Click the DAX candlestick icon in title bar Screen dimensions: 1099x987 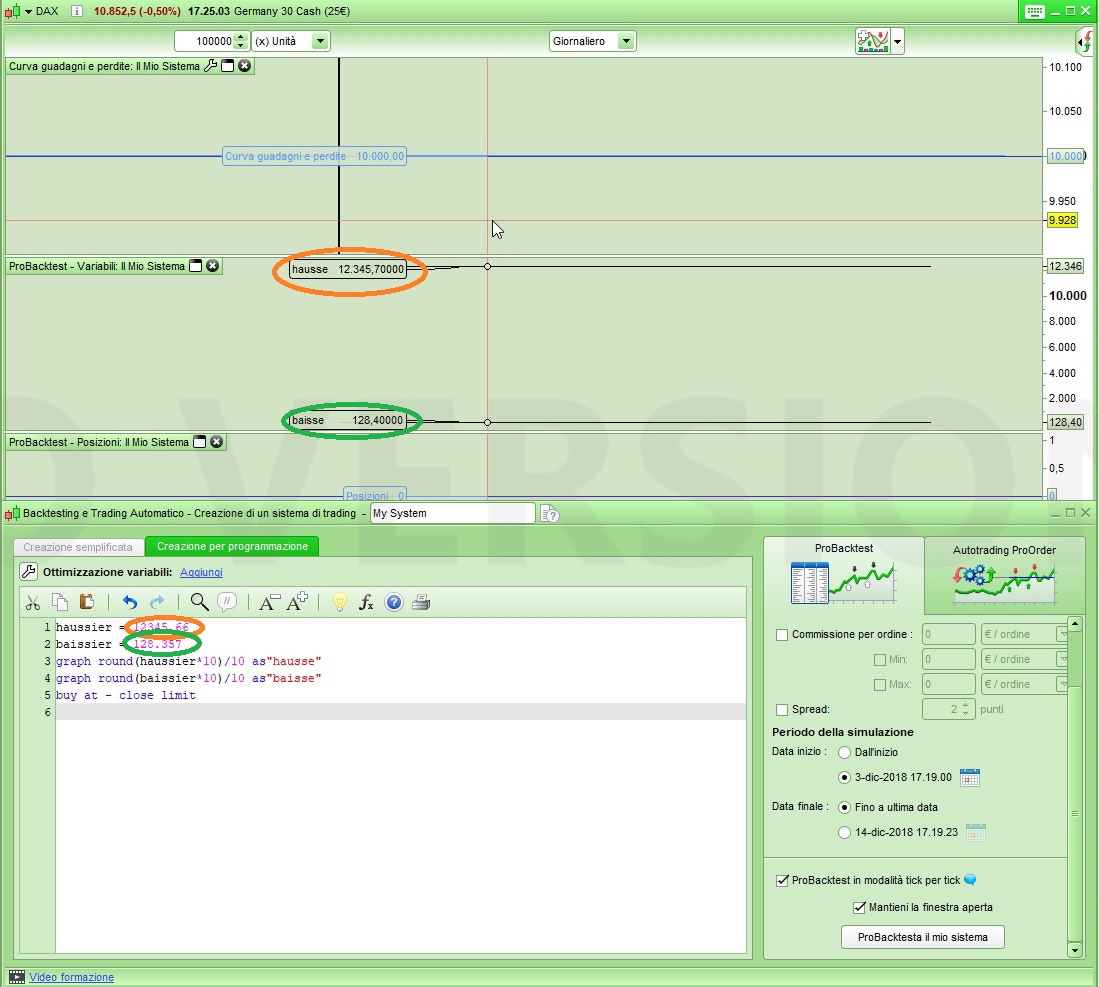(x=13, y=11)
